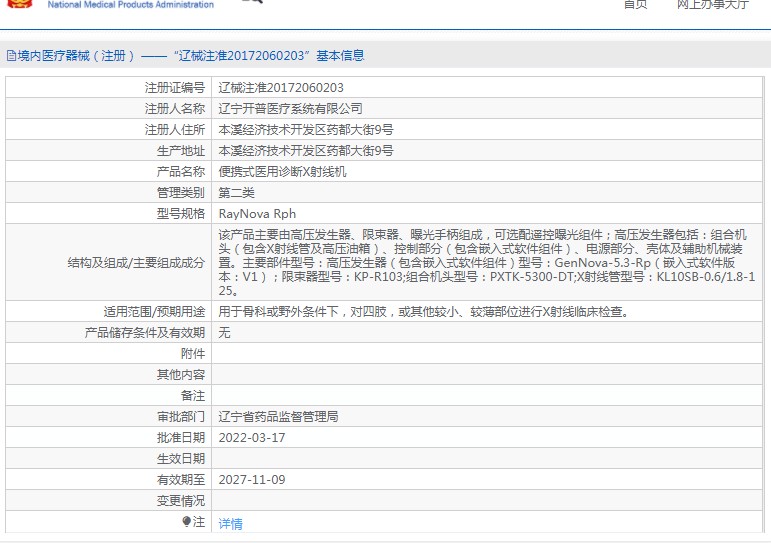This screenshot has width=771, height=543.
Task: Click the 注册人住所 label
Action: (175, 130)
